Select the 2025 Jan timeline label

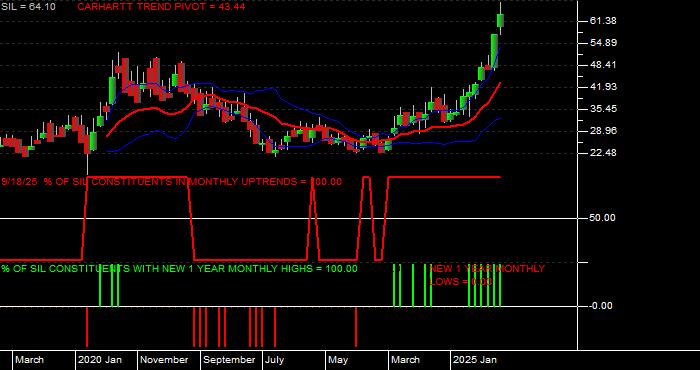click(x=475, y=360)
